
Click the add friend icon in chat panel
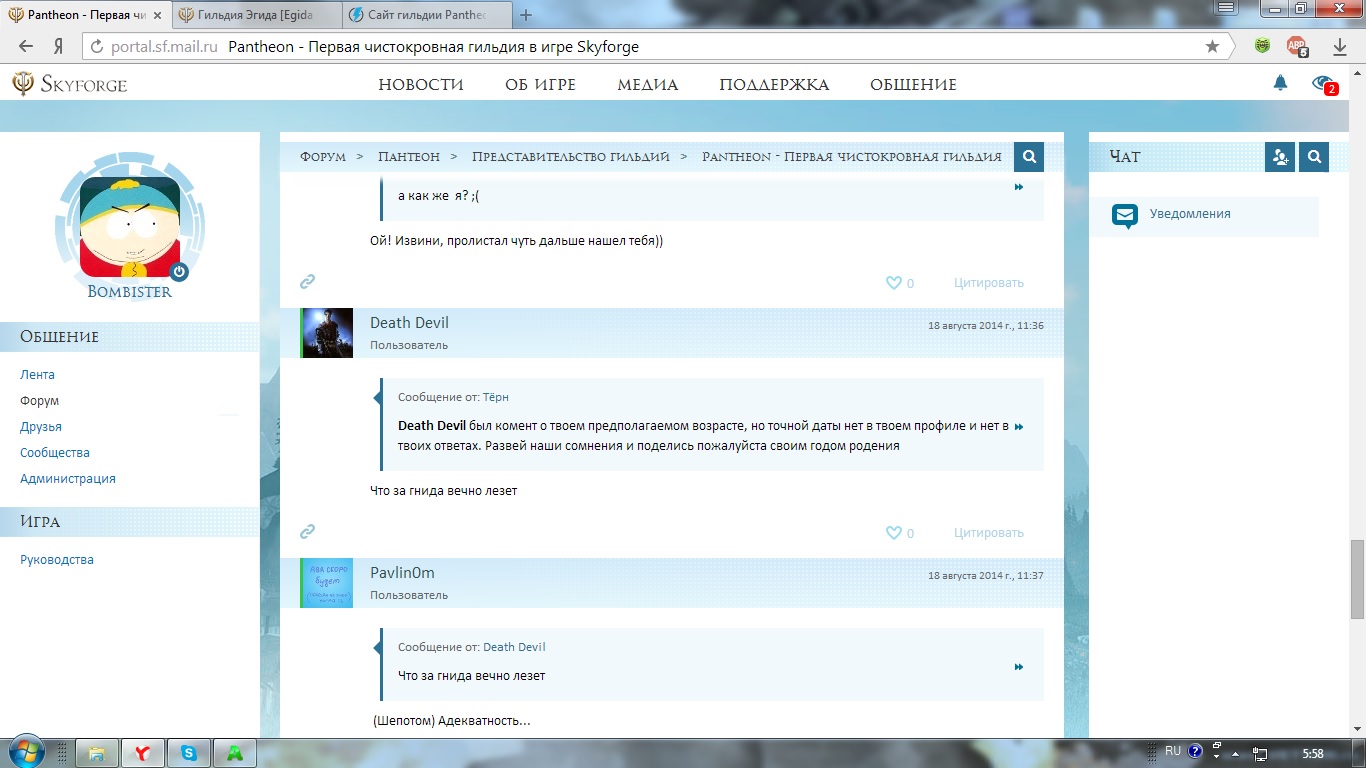1279,157
